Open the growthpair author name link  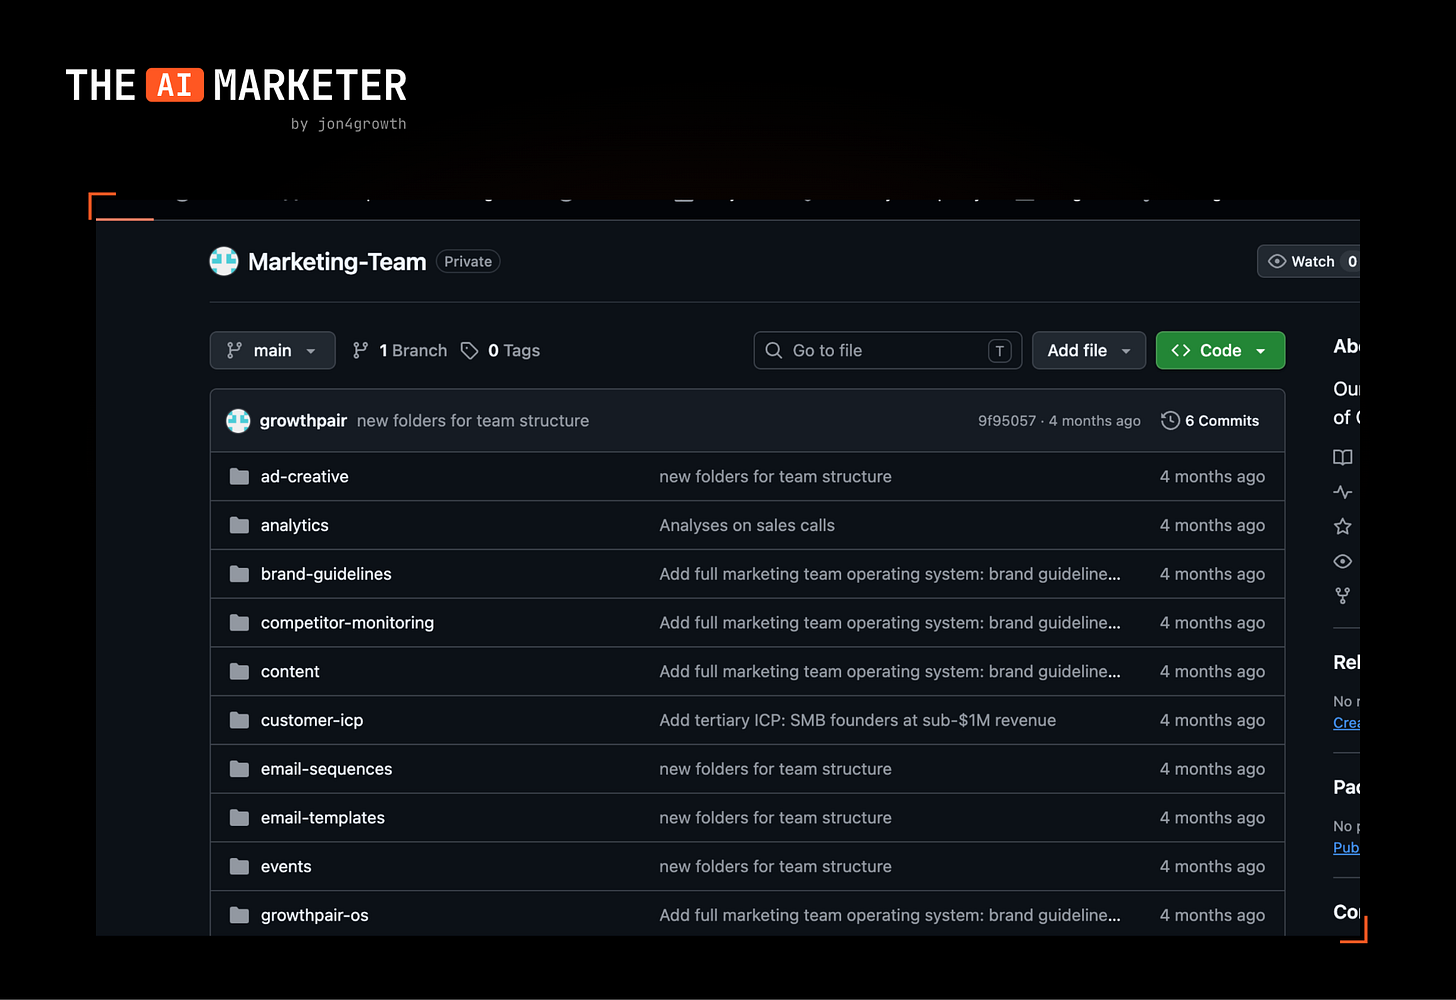point(303,421)
